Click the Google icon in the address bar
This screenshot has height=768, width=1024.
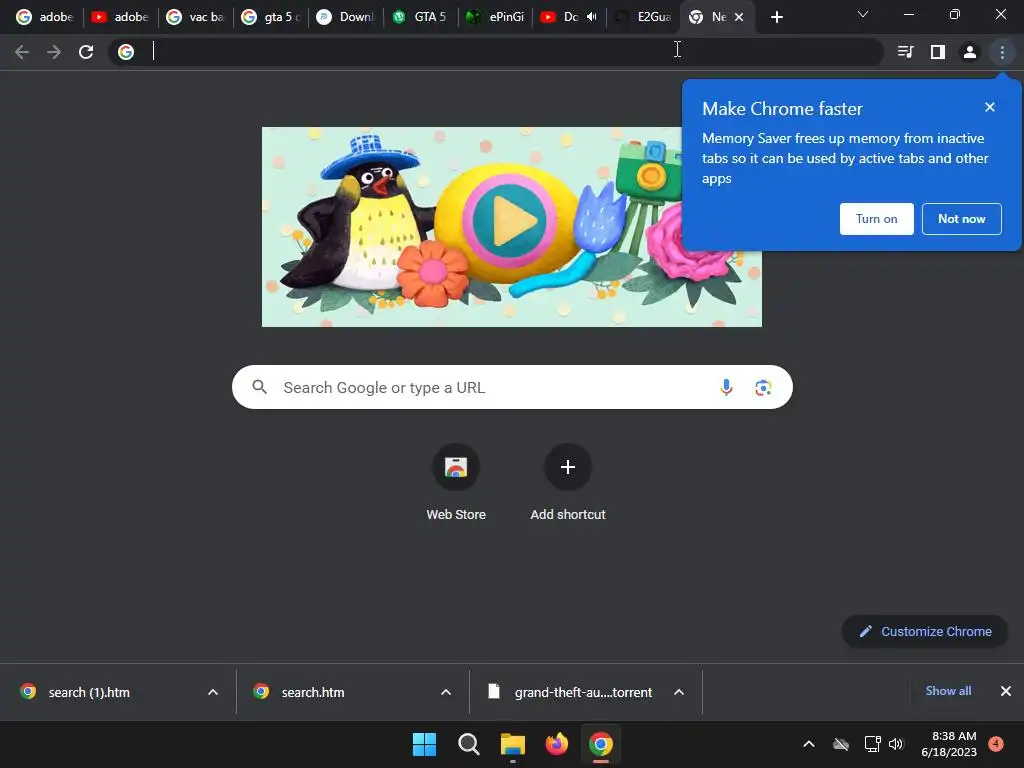[126, 52]
